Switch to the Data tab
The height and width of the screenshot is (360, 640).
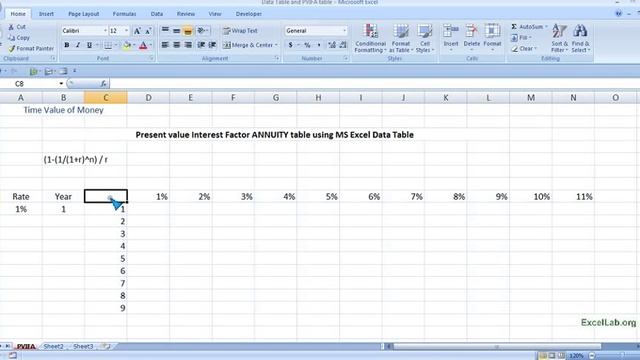tap(157, 14)
